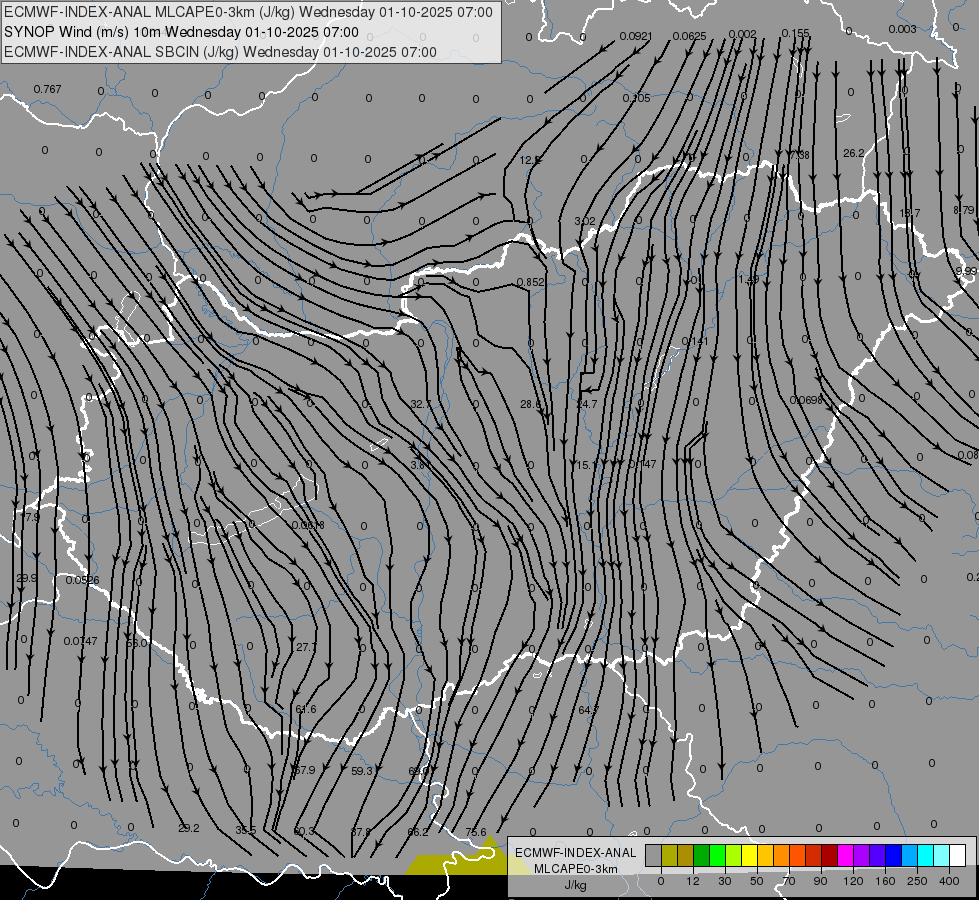979x900 pixels.
Task: Click the map value 26.2
Action: tap(854, 153)
